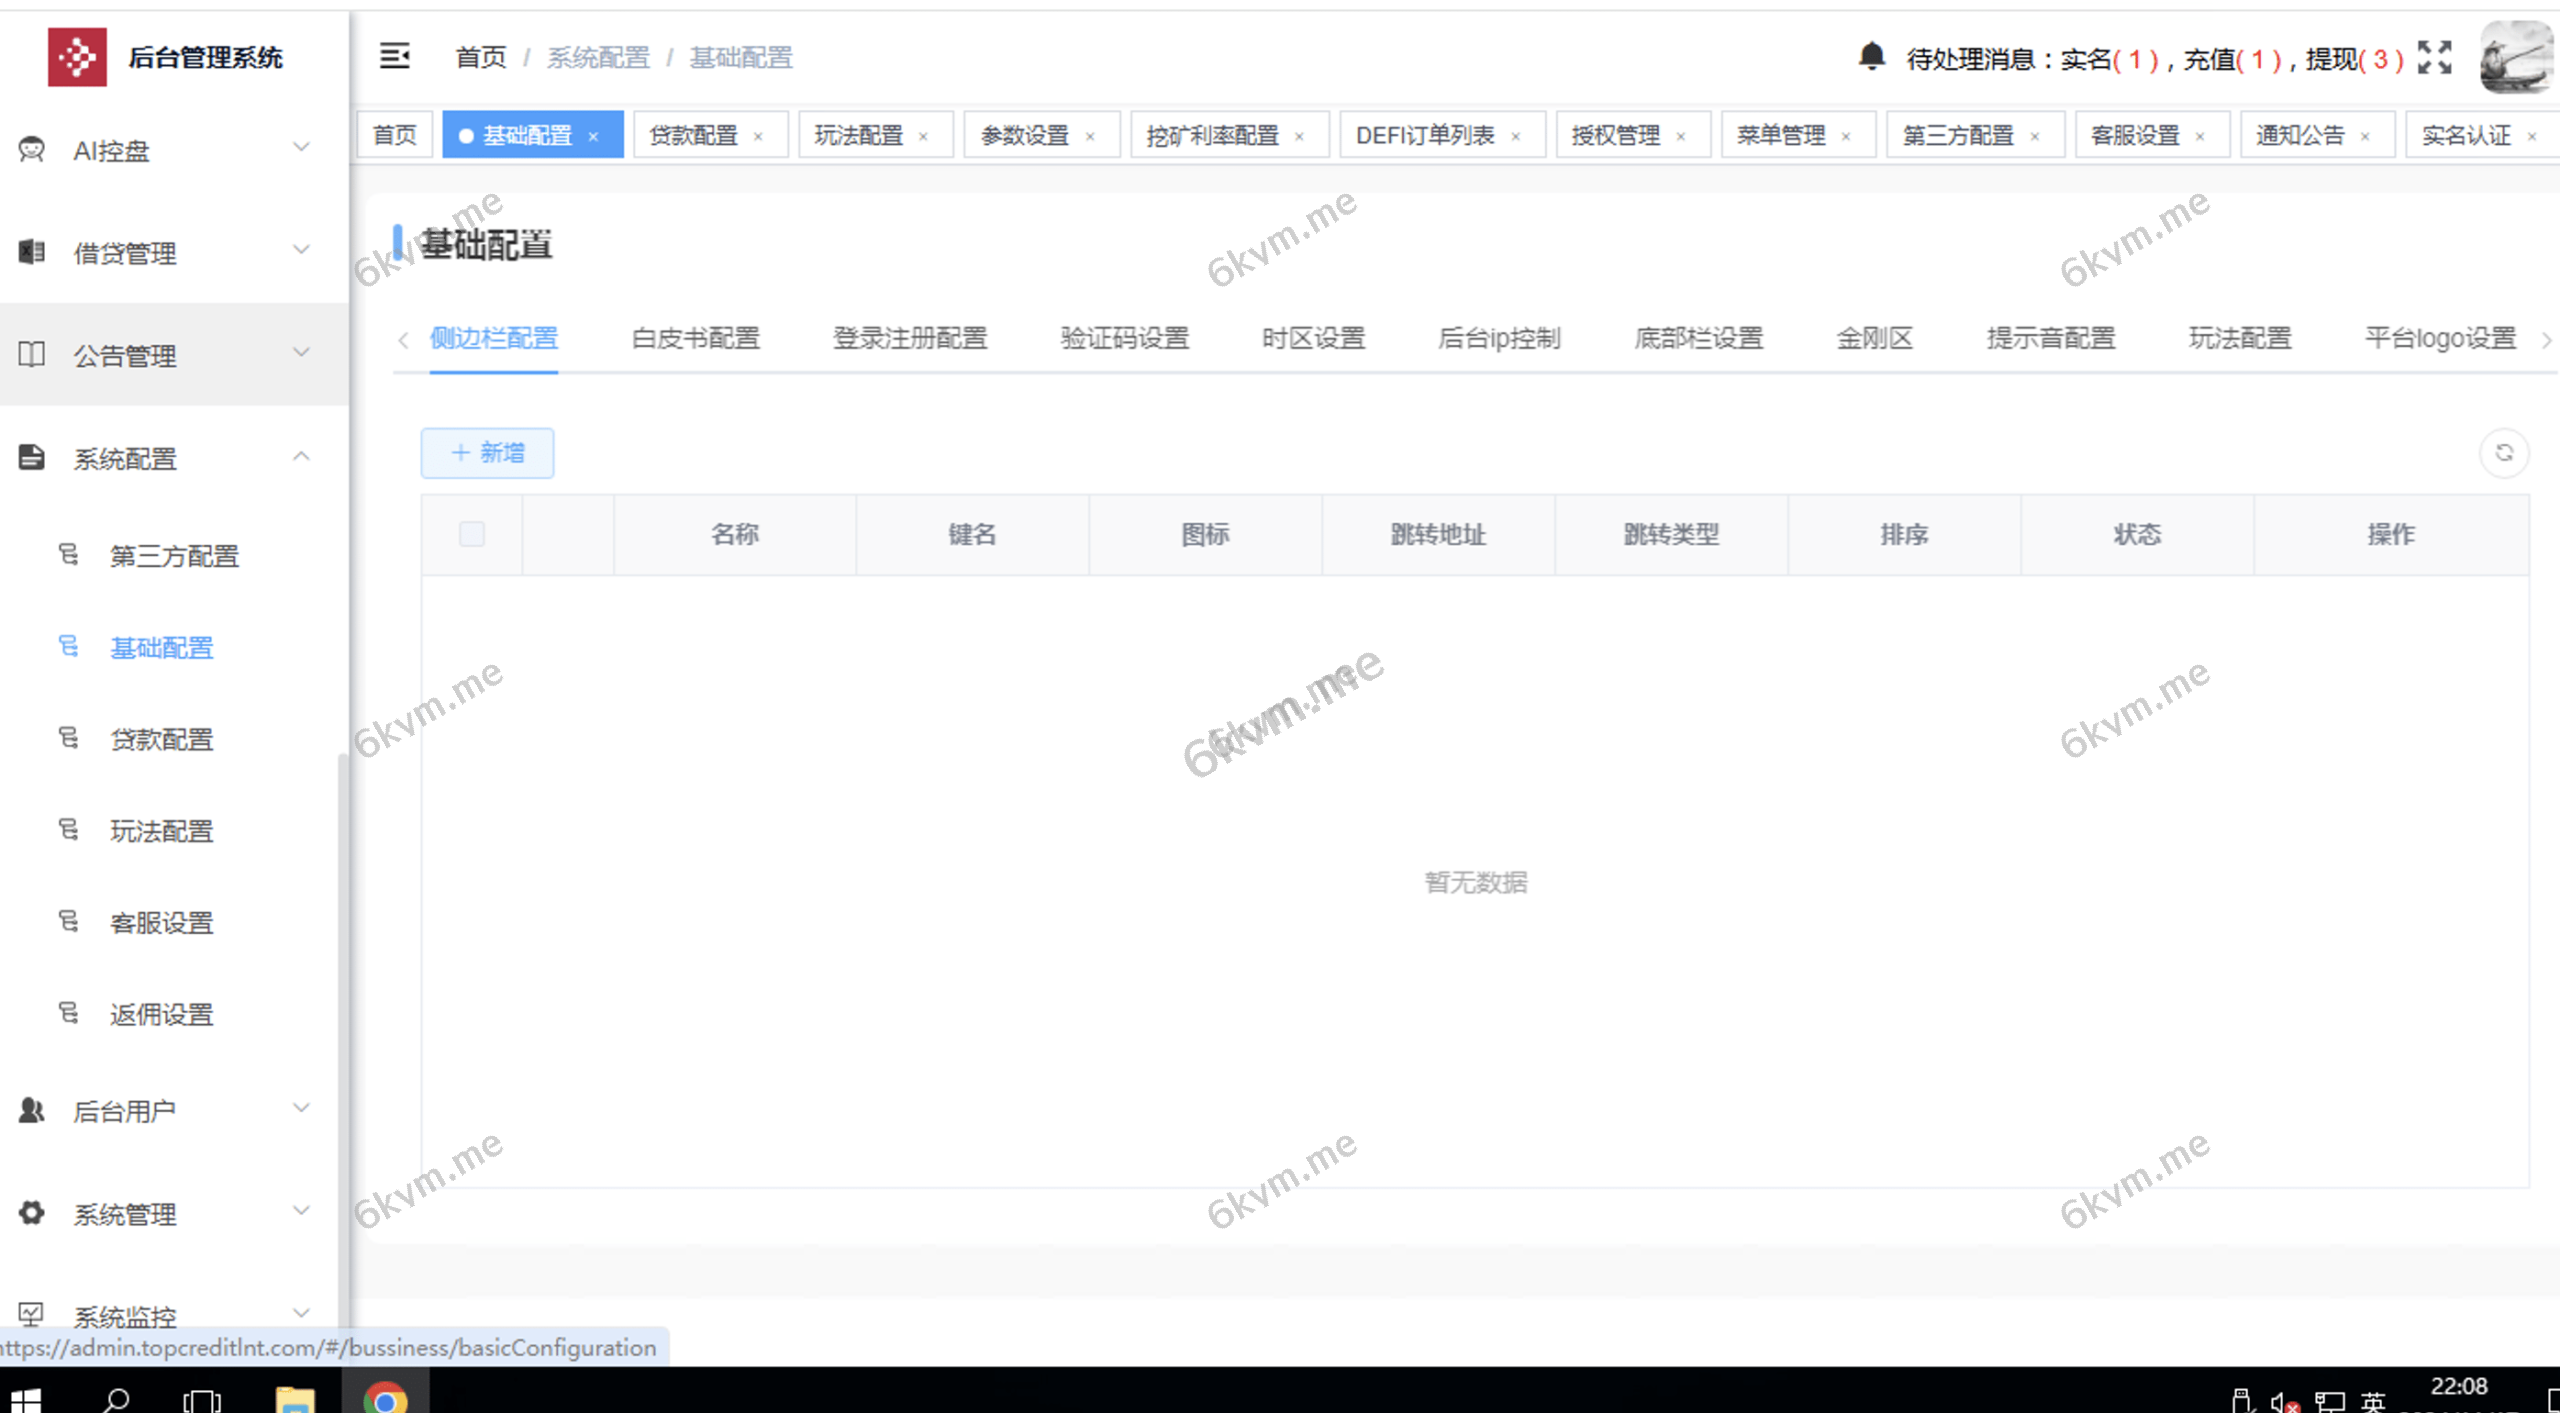The width and height of the screenshot is (2560, 1413).
Task: Click the tree icon beside 返佣设置
Action: pyautogui.click(x=68, y=1013)
